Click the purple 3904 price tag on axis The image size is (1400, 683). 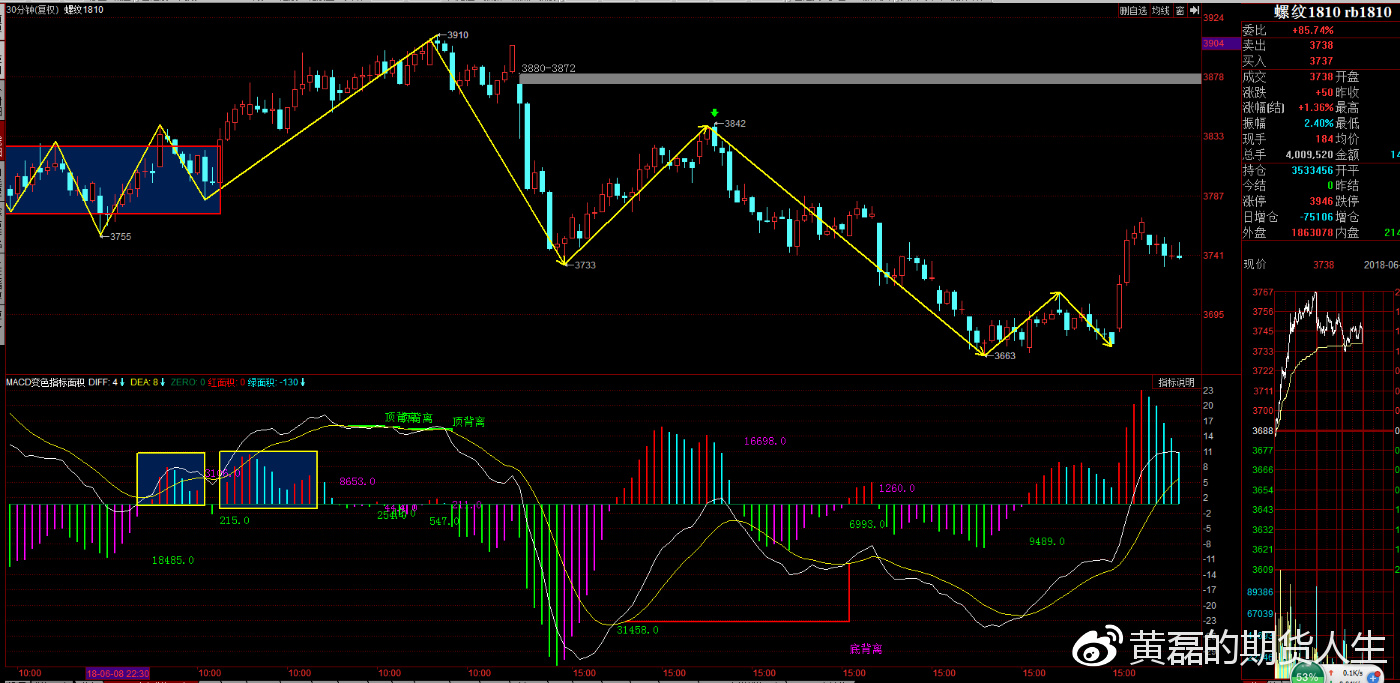[1213, 44]
